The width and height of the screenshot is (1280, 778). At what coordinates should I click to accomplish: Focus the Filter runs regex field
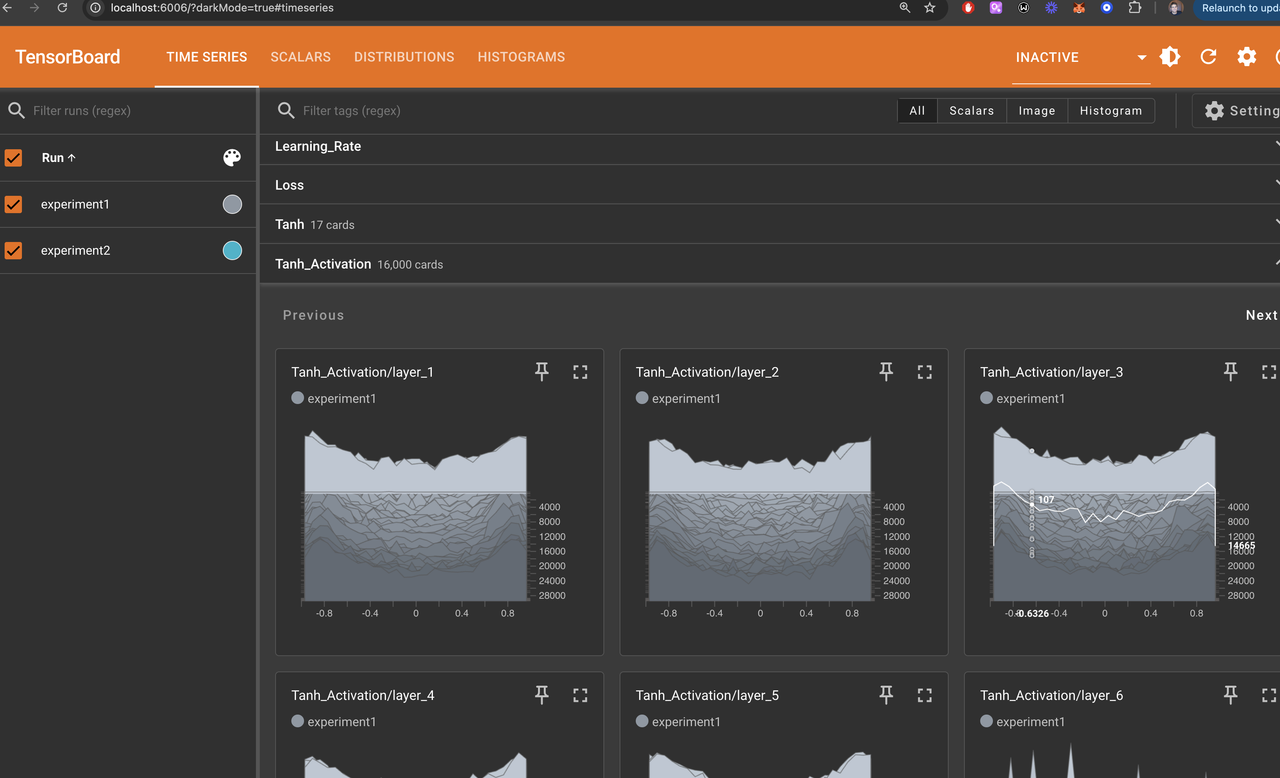pos(140,110)
